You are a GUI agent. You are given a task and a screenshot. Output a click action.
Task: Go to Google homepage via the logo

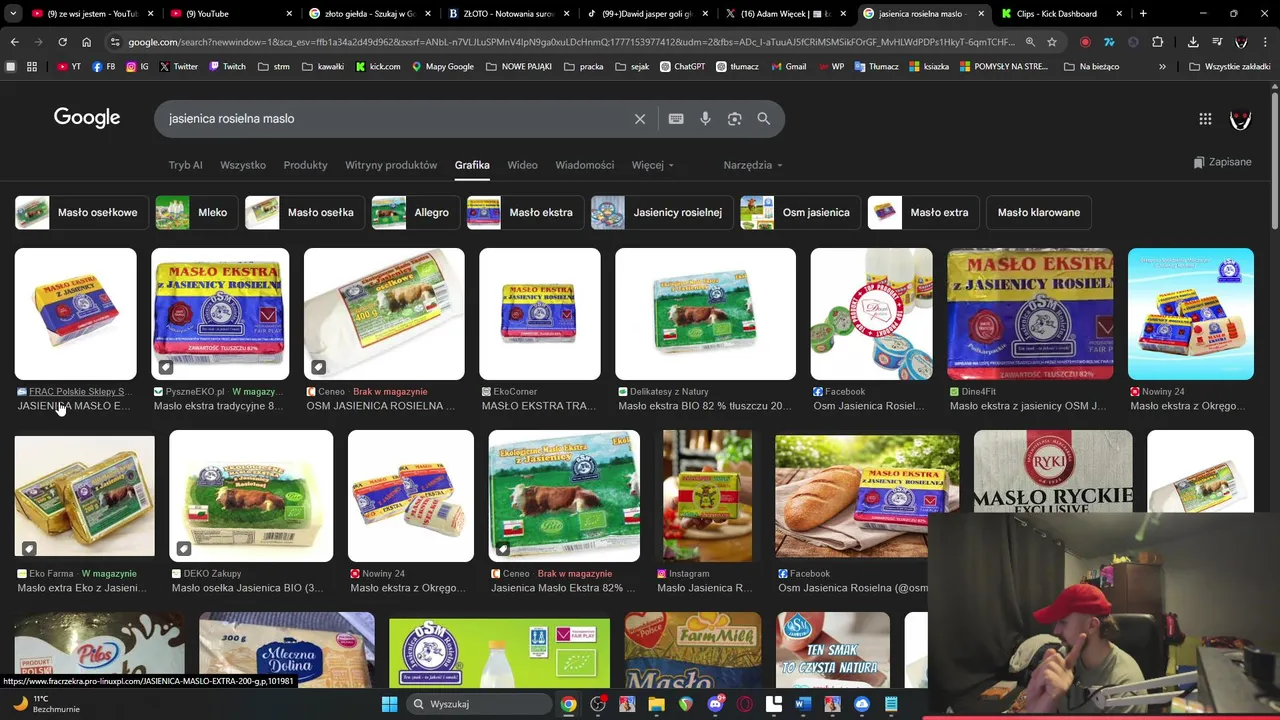click(87, 118)
